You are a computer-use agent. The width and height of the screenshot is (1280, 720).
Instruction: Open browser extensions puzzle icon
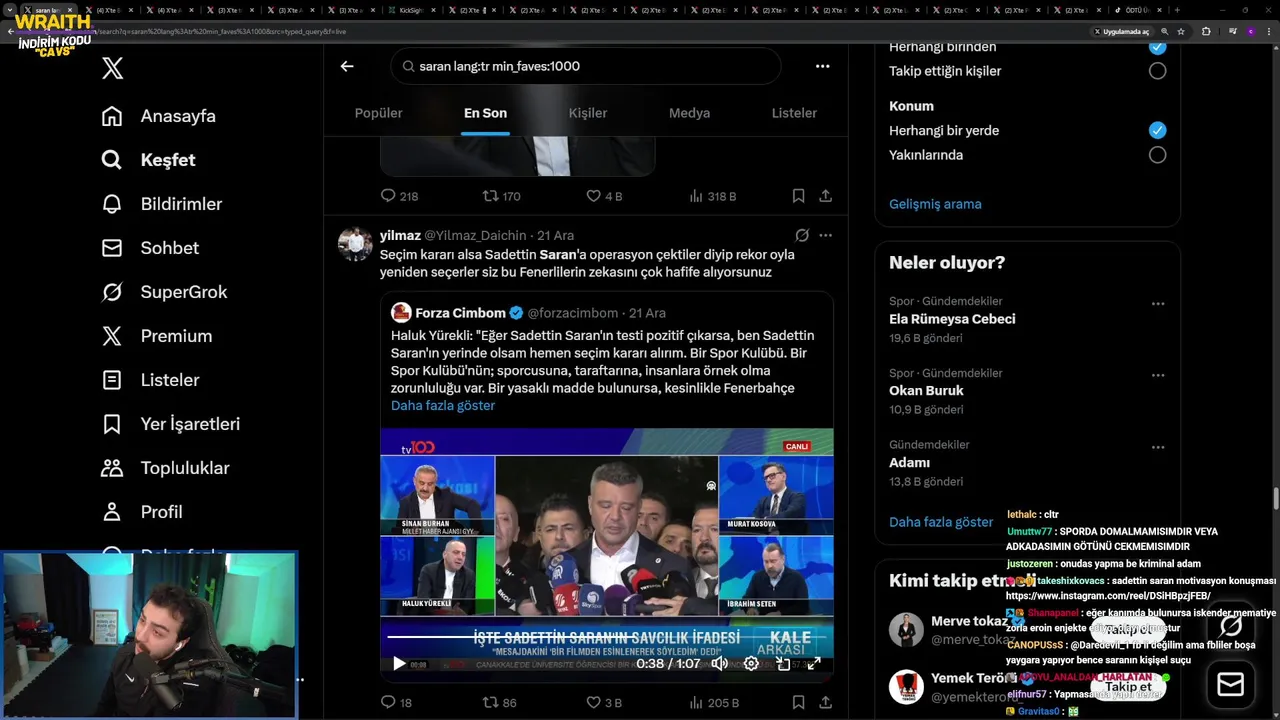[x=1205, y=31]
